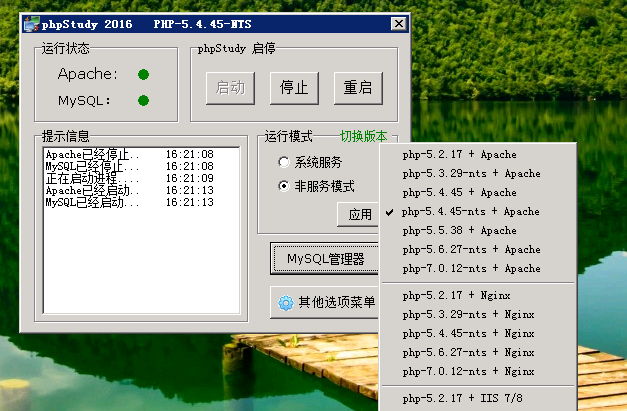627x411 pixels.
Task: Click log line MySQL已经停止 16:21:08
Action: pyautogui.click(x=130, y=166)
